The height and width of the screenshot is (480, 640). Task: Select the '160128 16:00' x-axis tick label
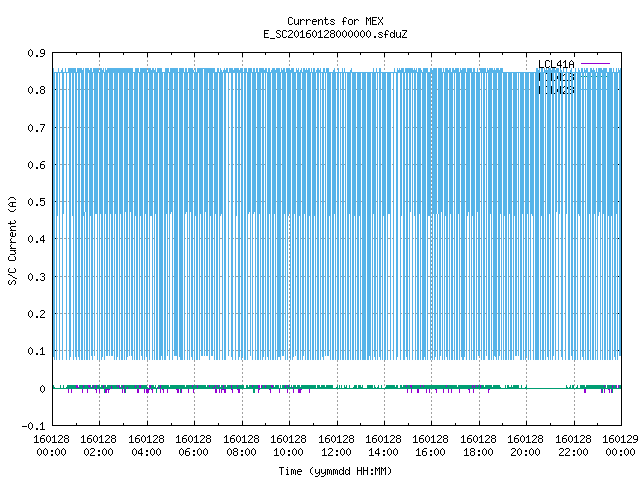click(x=431, y=446)
